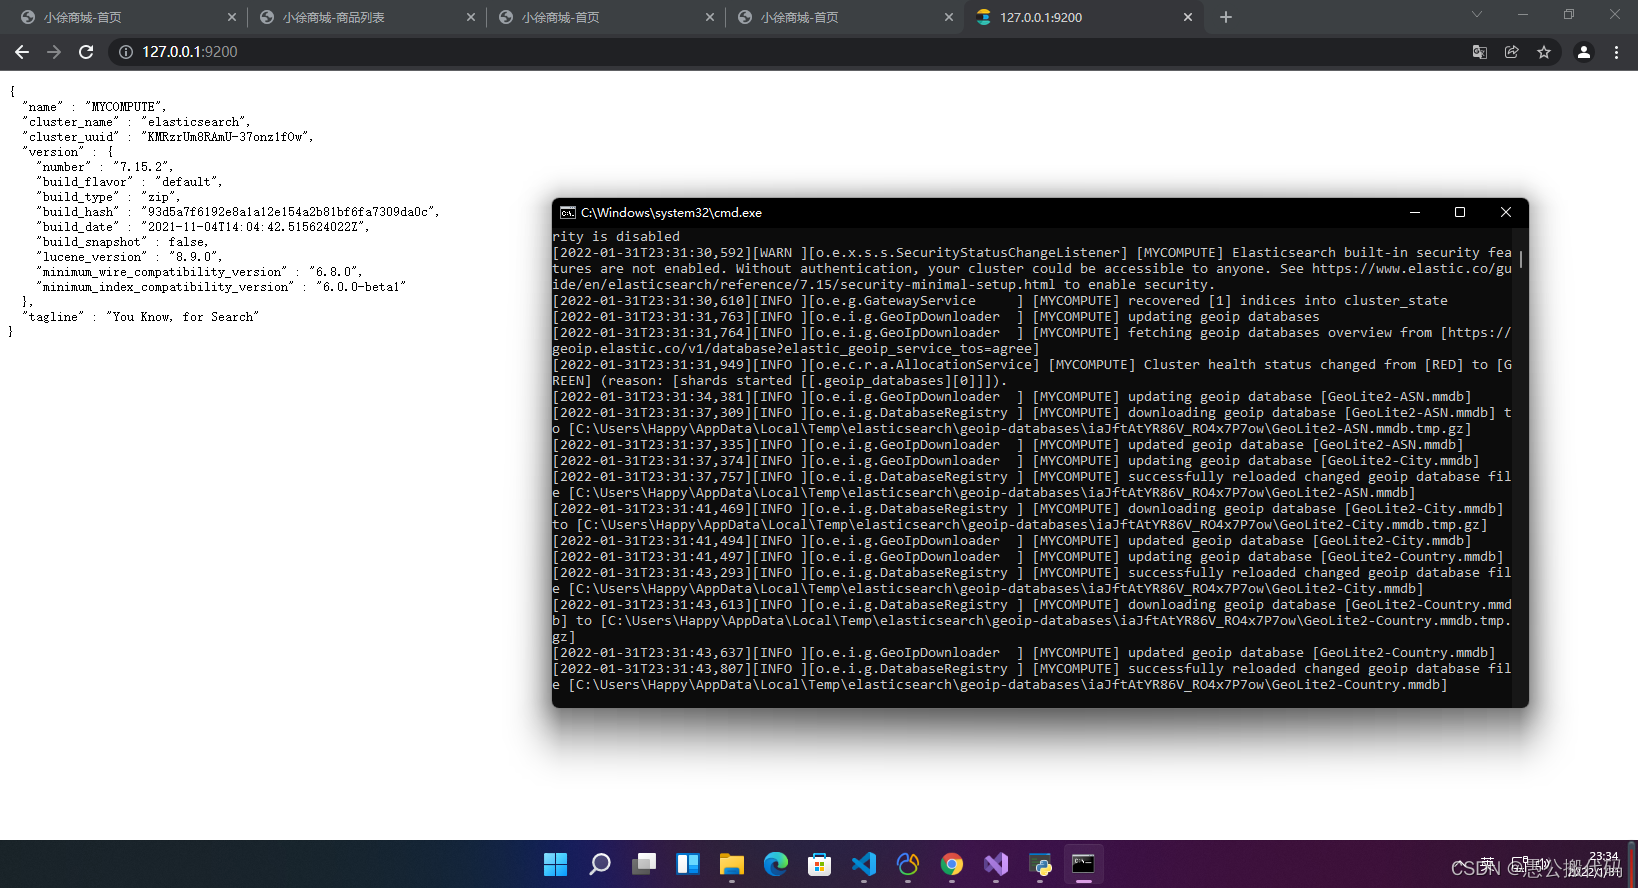Click the "cluster_uuid" JSON line

pos(168,137)
